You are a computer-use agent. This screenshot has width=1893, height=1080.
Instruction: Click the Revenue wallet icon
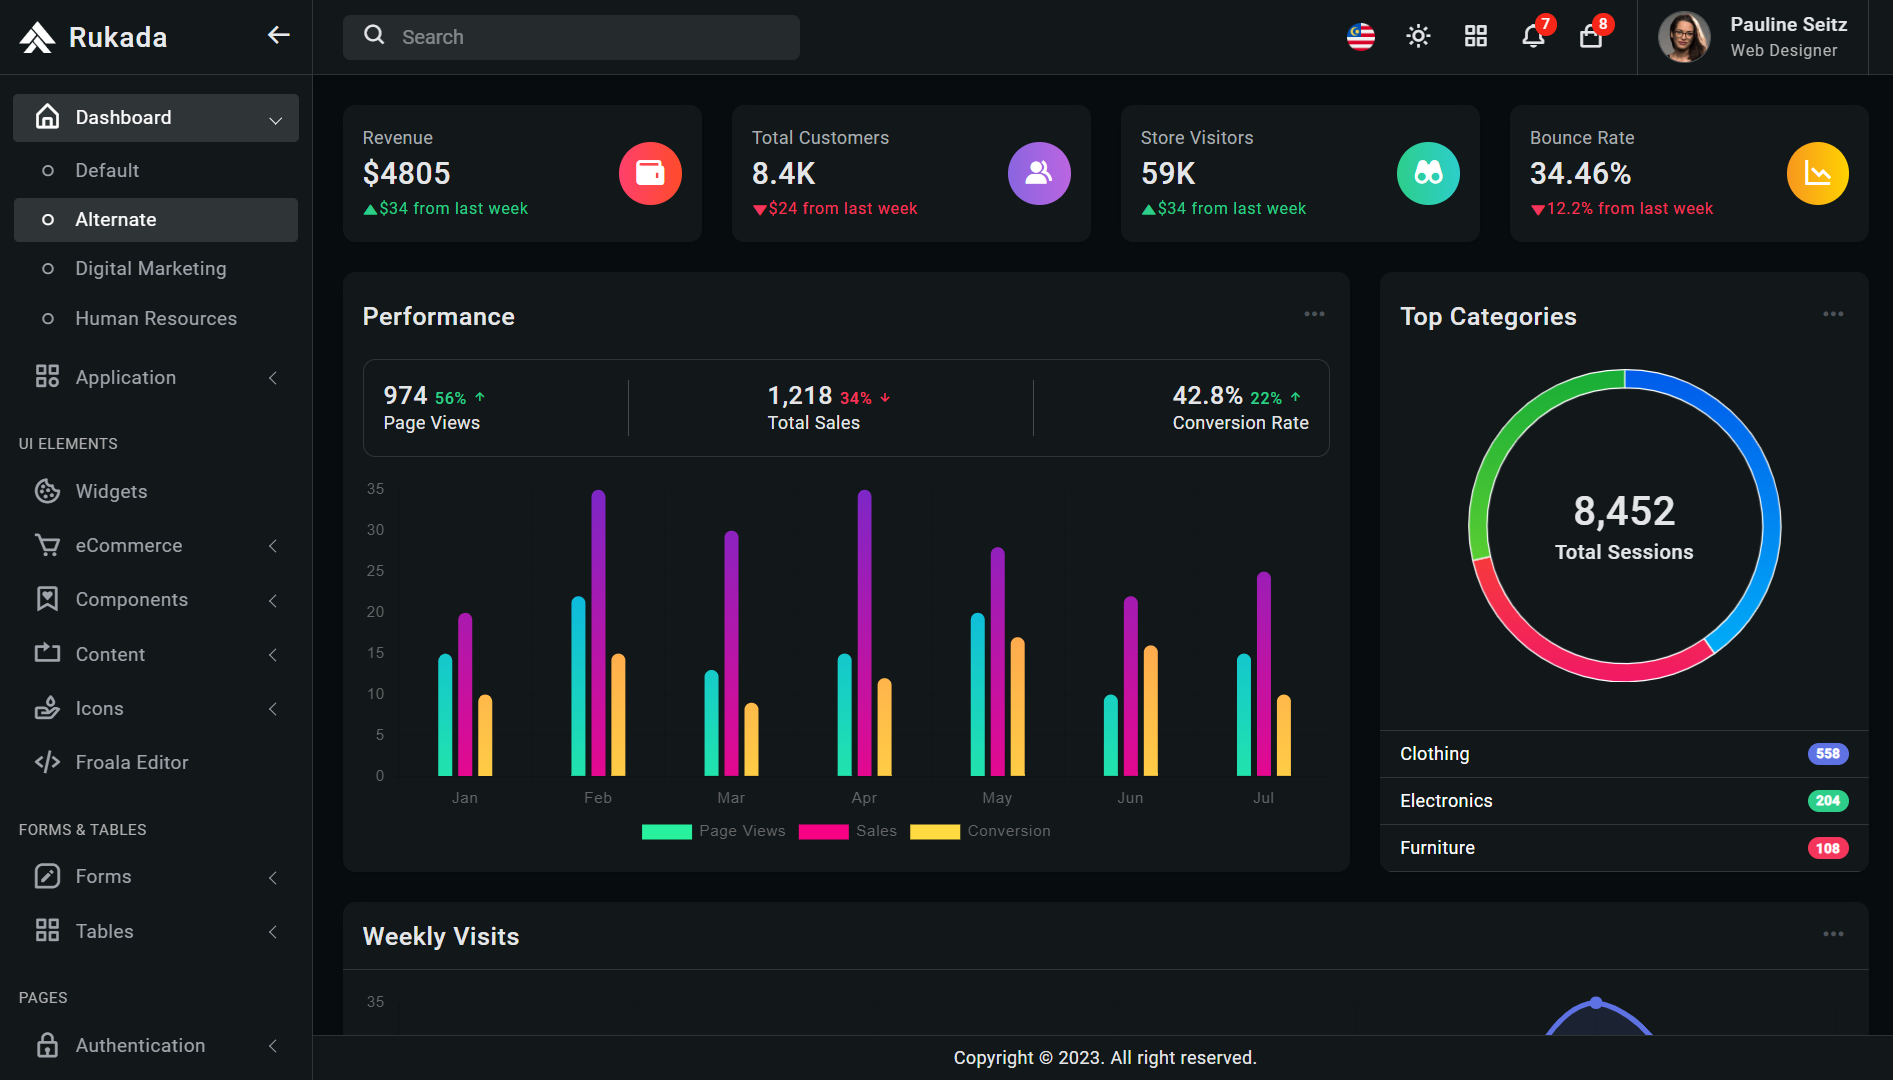pos(650,173)
